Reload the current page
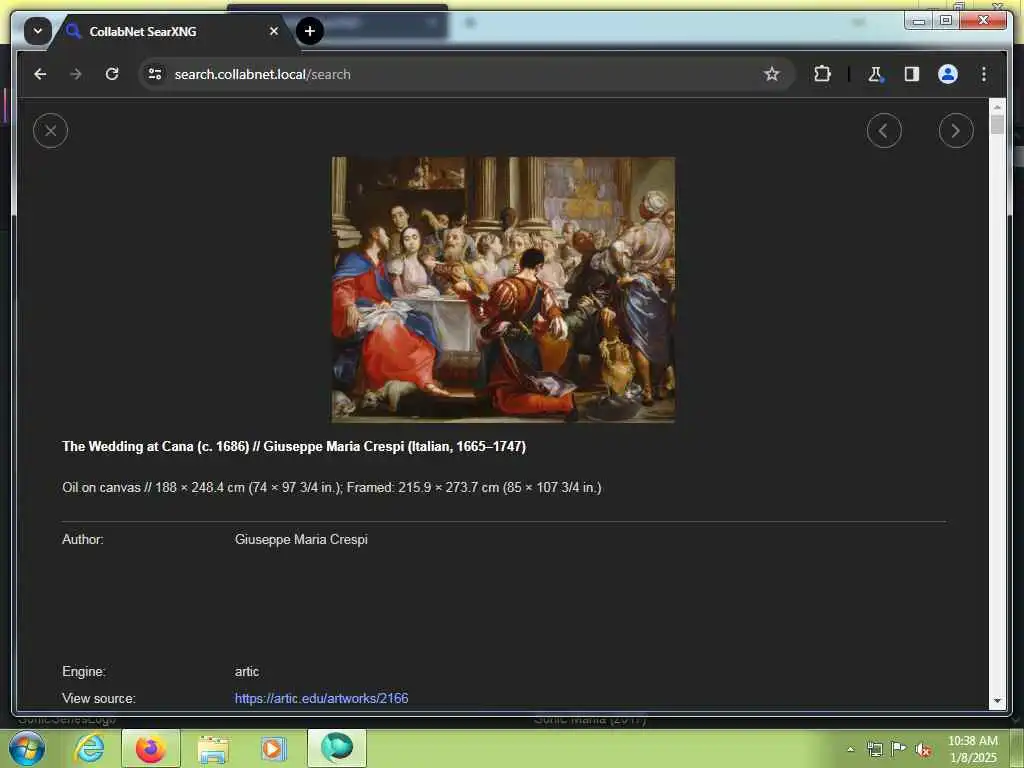 click(x=112, y=74)
